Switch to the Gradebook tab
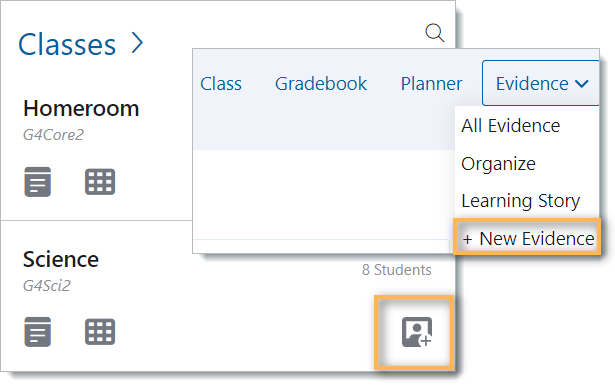Image resolution: width=615 pixels, height=387 pixels. click(x=321, y=84)
